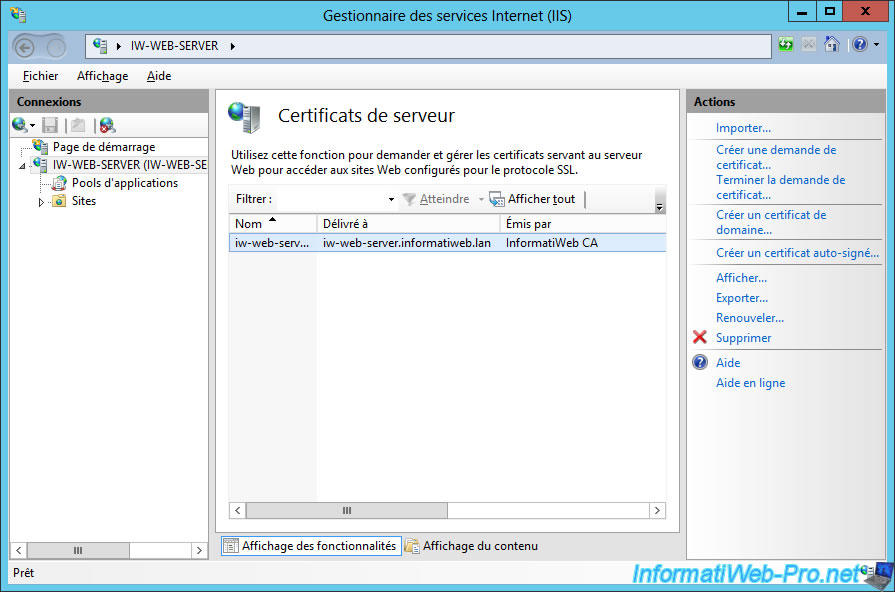Click the red X Supprimer icon
Image resolution: width=895 pixels, height=592 pixels.
pyautogui.click(x=700, y=338)
